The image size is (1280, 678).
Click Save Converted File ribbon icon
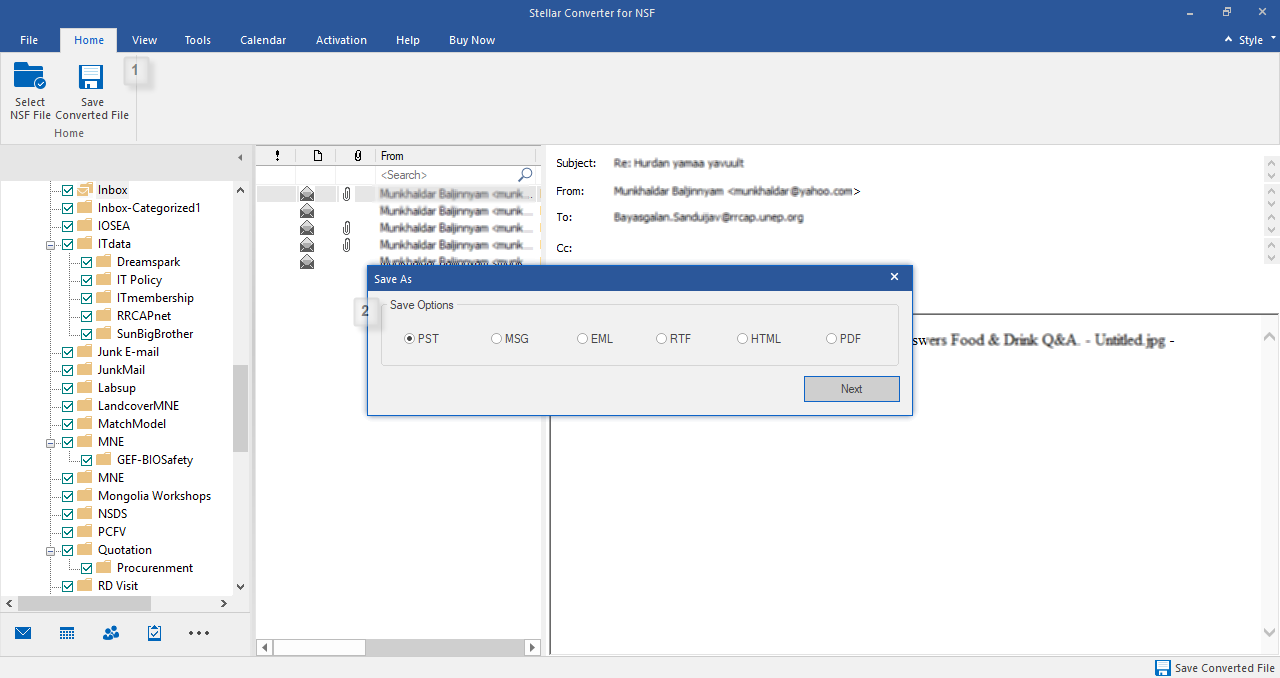coord(92,77)
